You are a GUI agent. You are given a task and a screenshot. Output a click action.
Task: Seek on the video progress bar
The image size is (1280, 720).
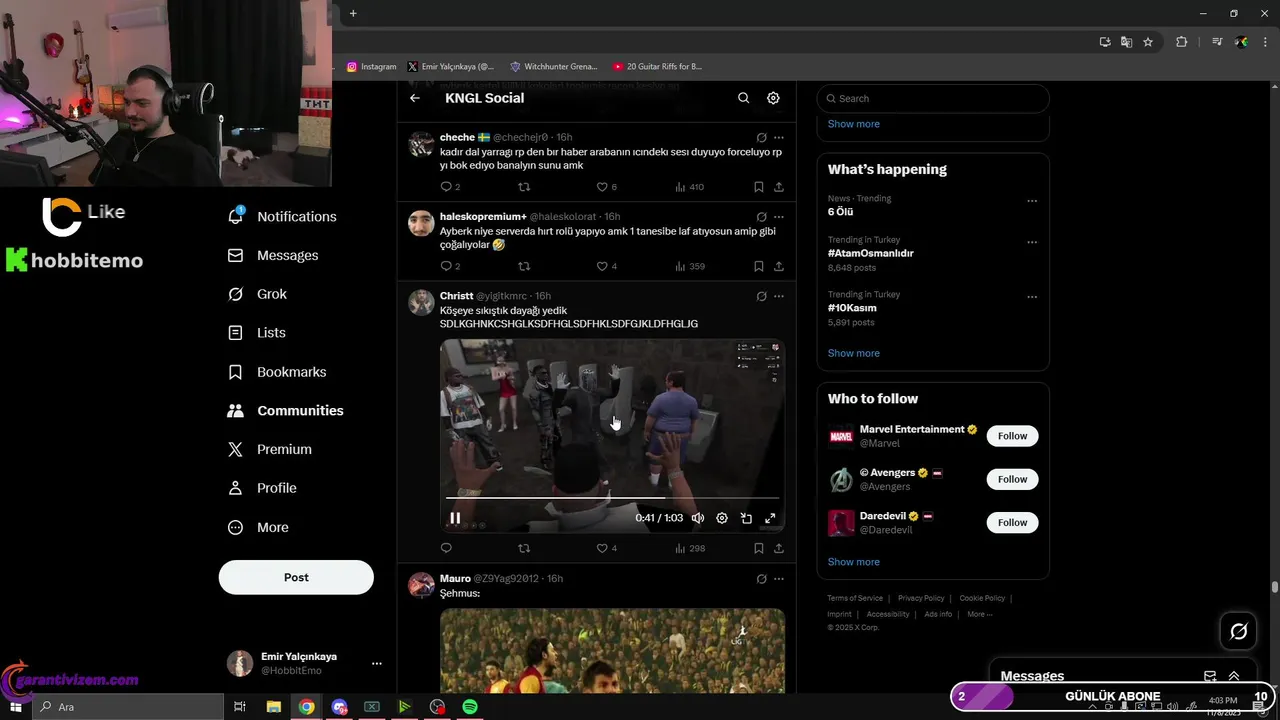click(612, 497)
